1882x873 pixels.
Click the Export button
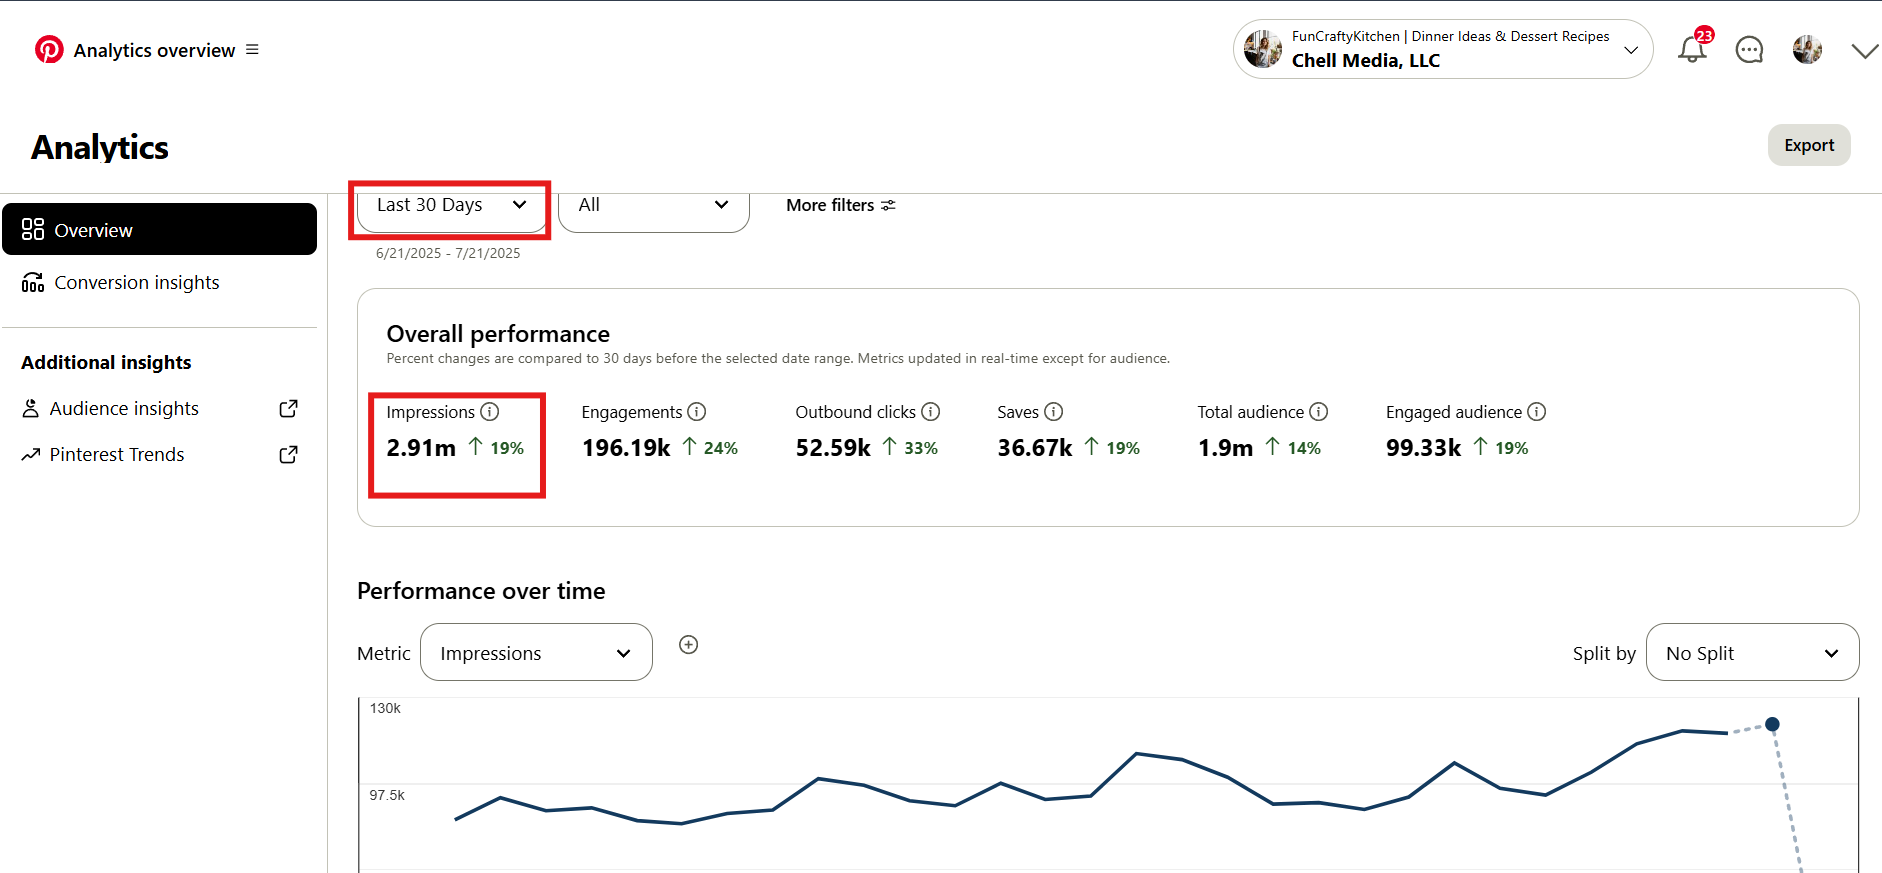[1808, 145]
